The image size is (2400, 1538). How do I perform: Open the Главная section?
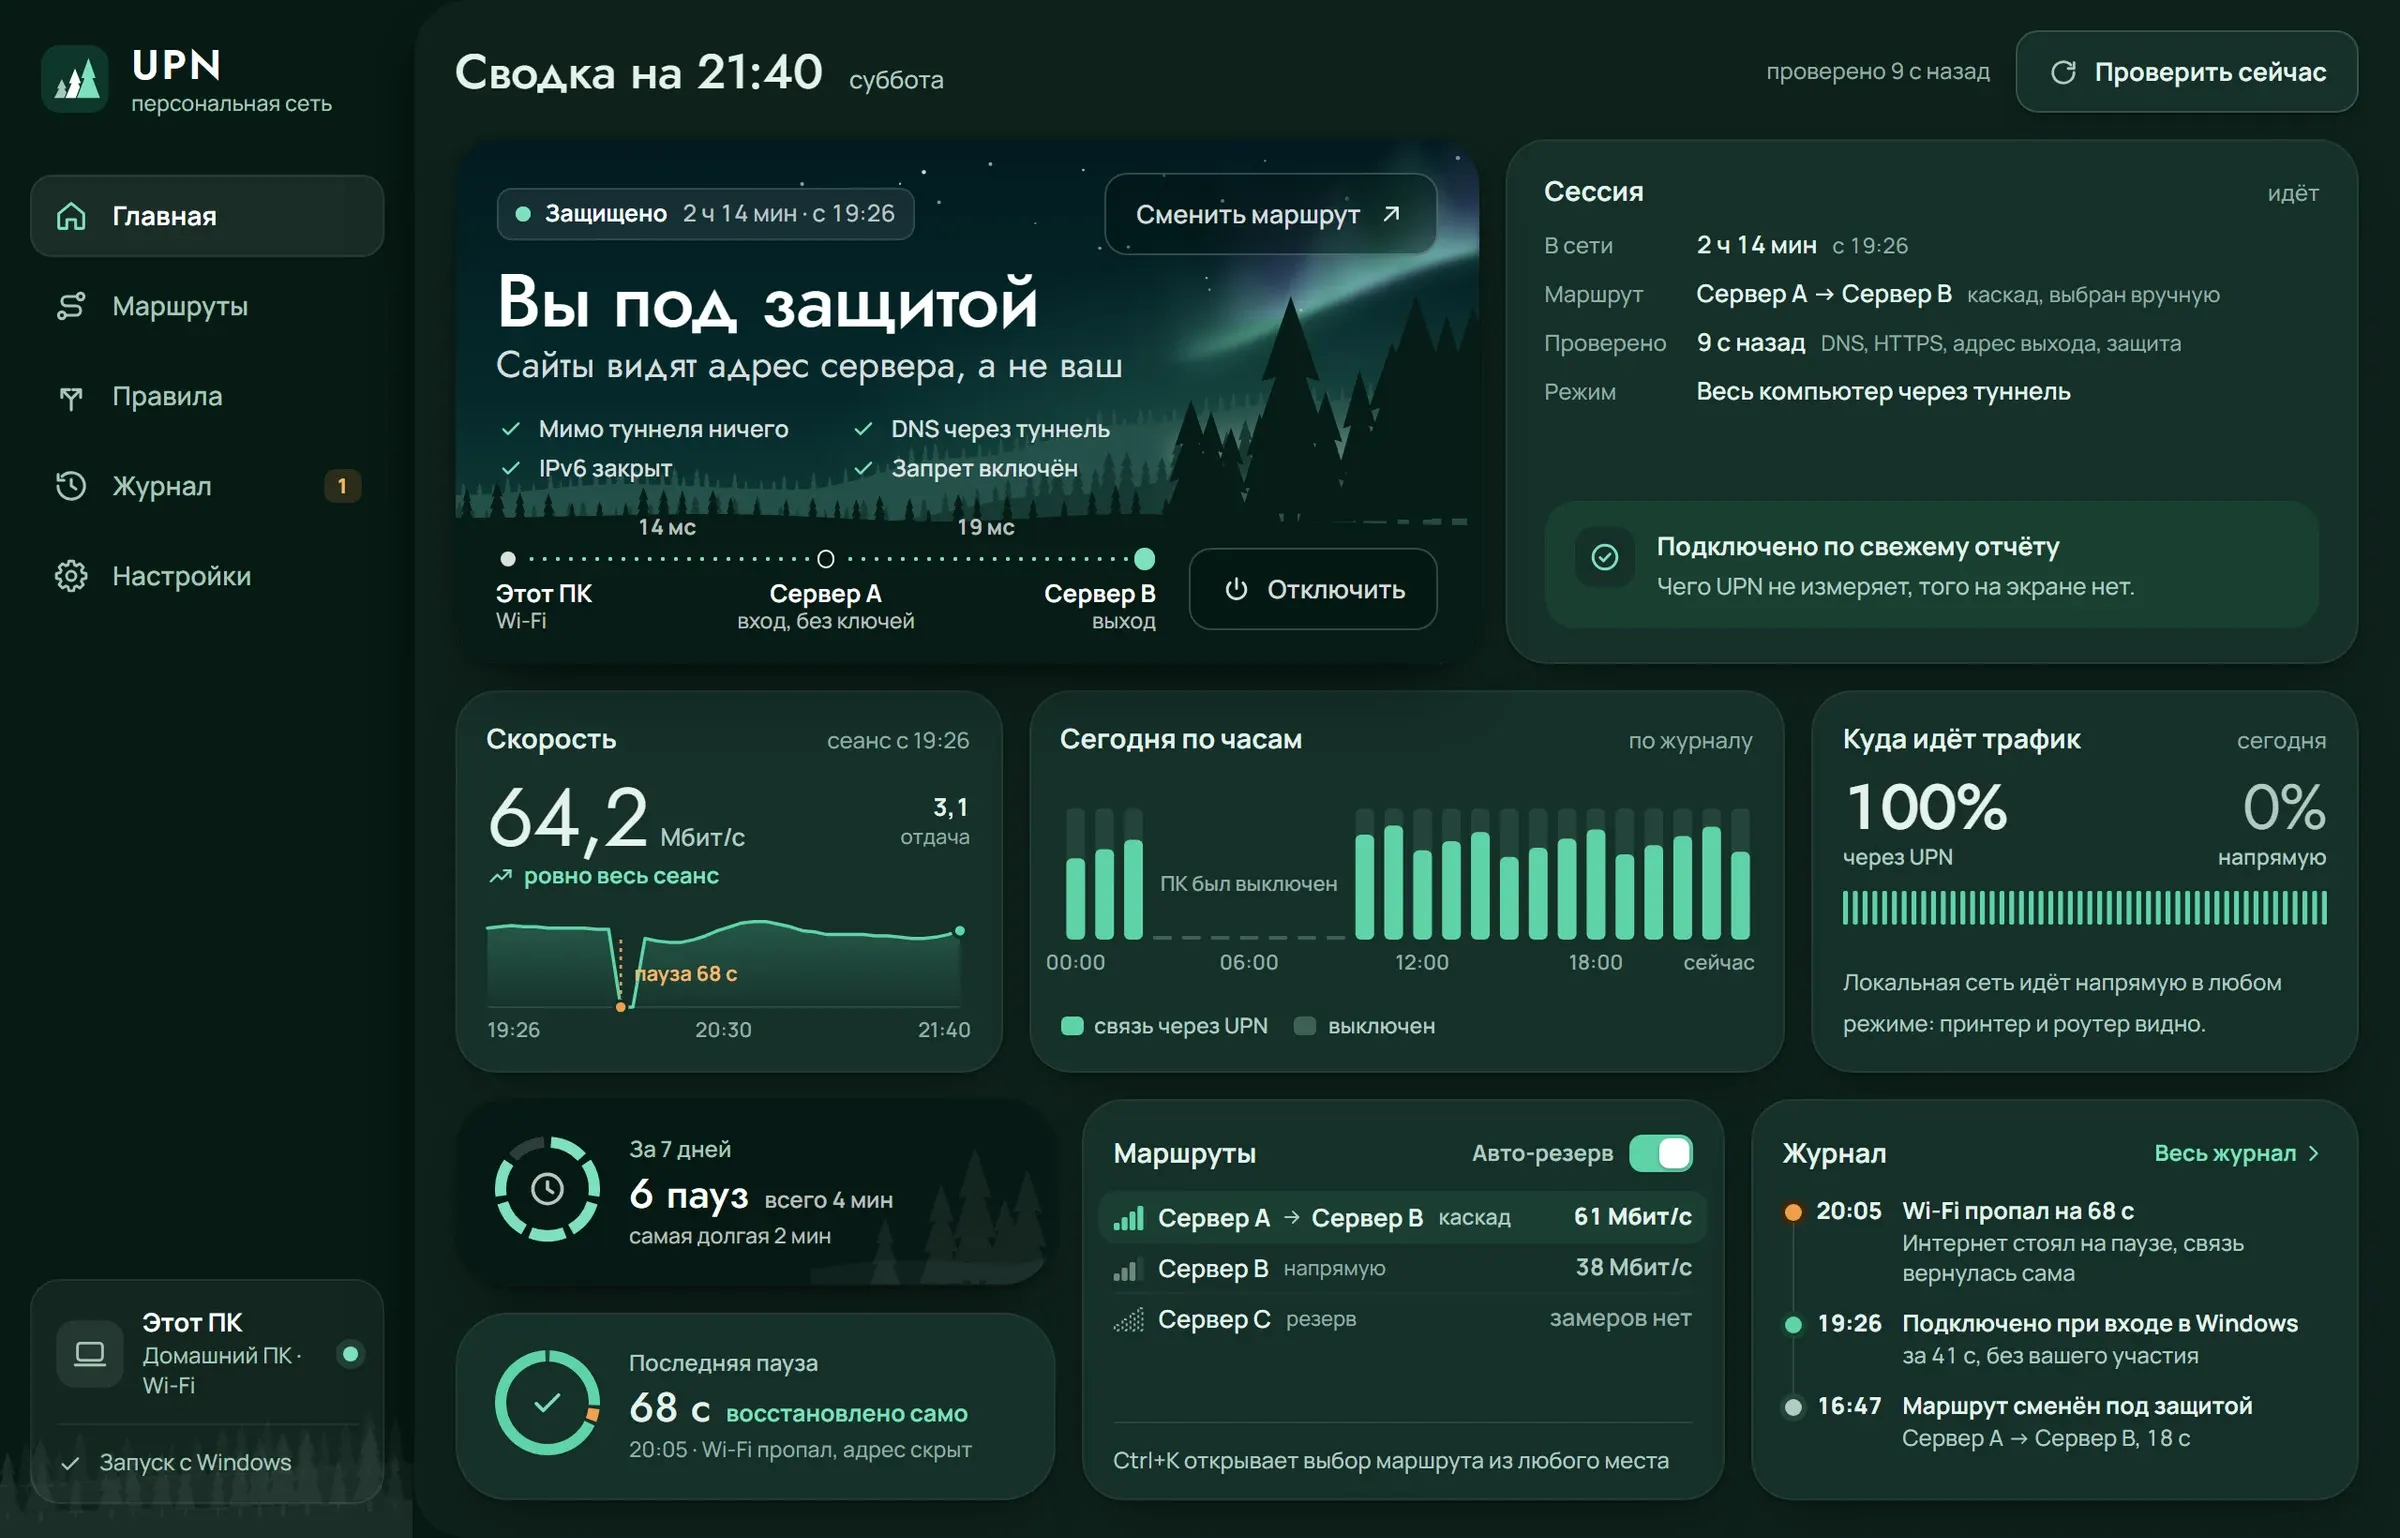click(x=207, y=216)
